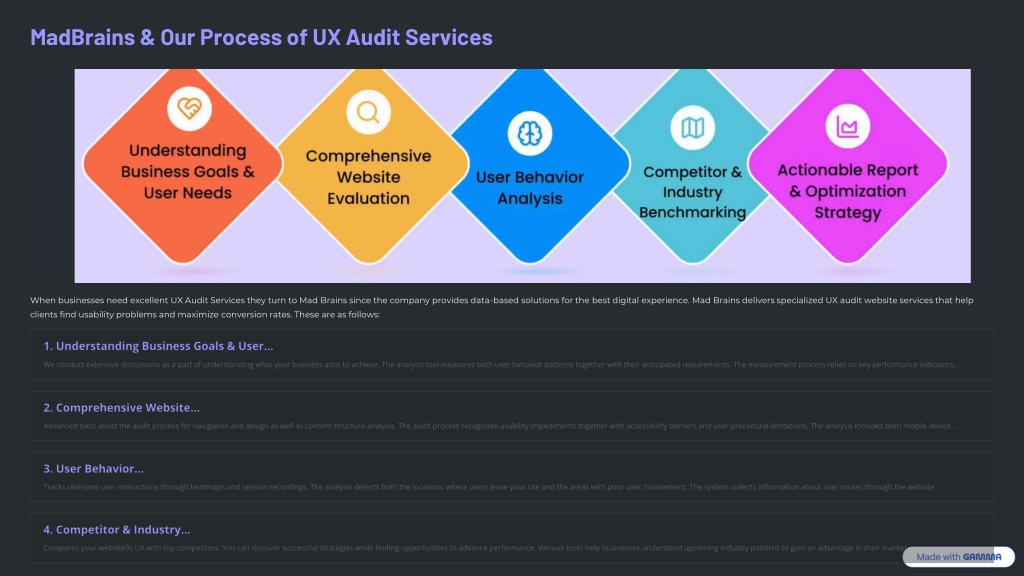Click 'Understanding Business Goals & User Needs' diamond text
This screenshot has width=1024, height=576.
[187, 172]
